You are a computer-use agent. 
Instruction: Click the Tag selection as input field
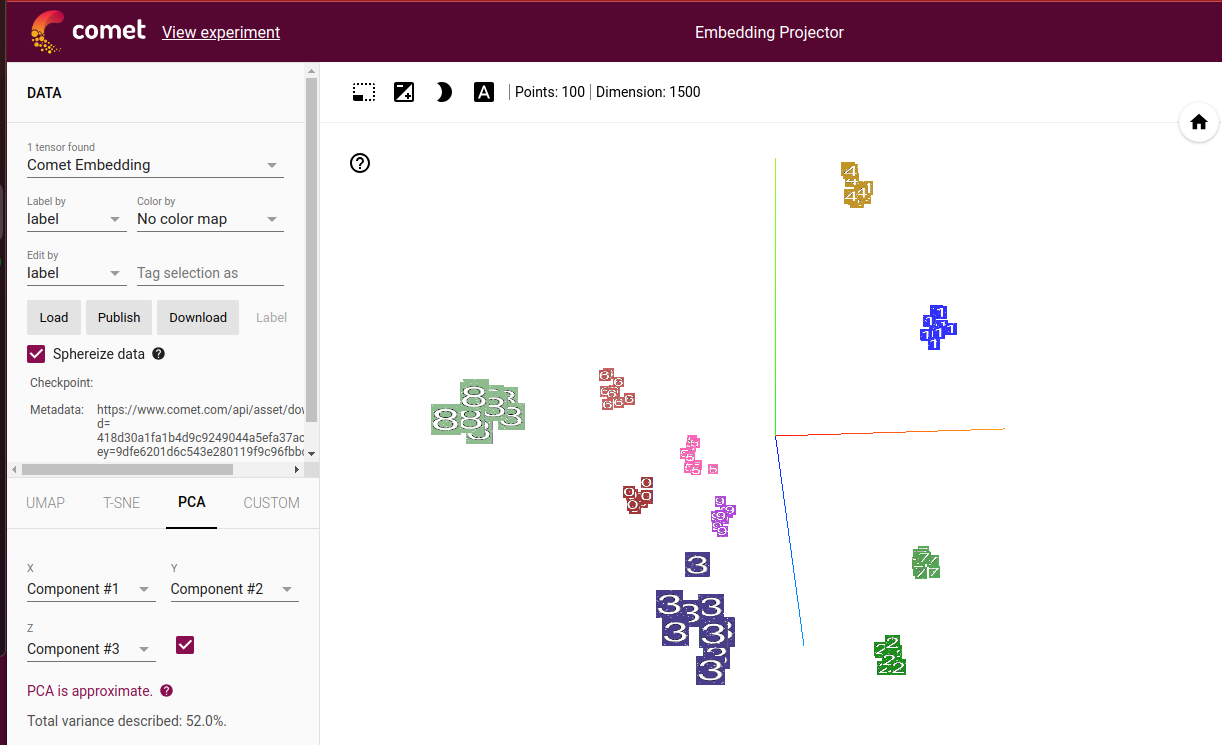210,272
